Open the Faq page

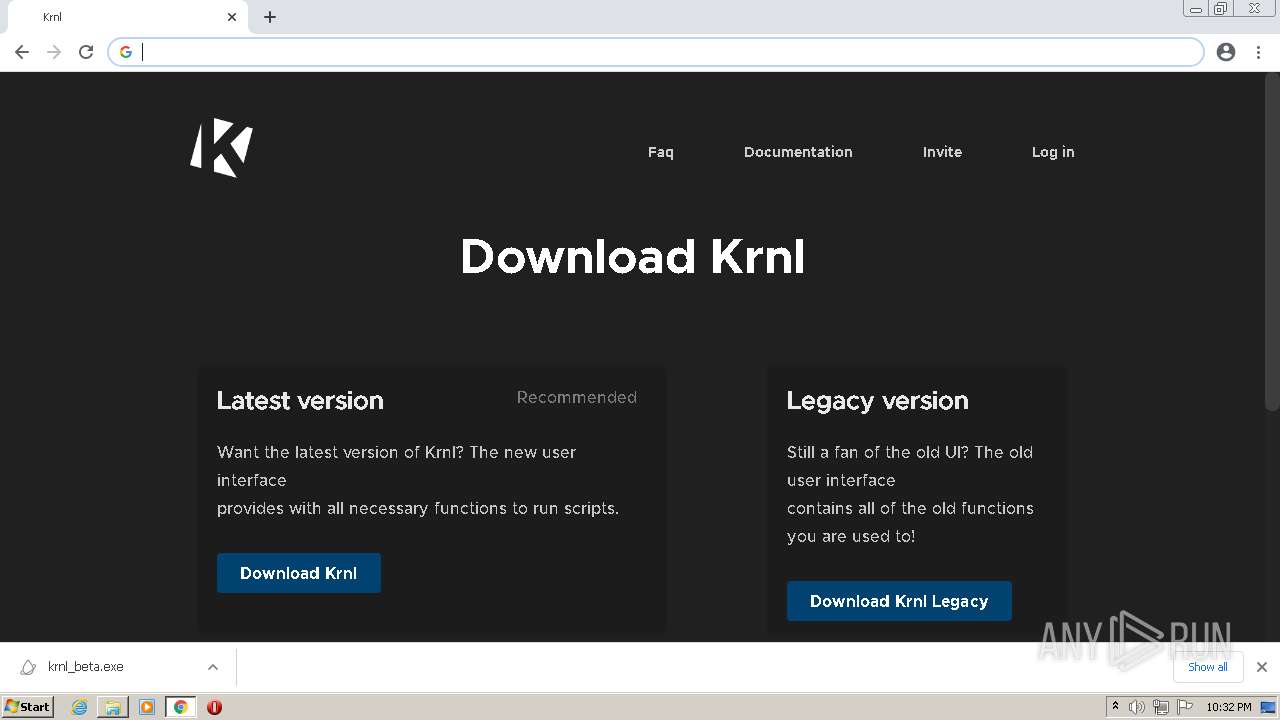[x=661, y=152]
